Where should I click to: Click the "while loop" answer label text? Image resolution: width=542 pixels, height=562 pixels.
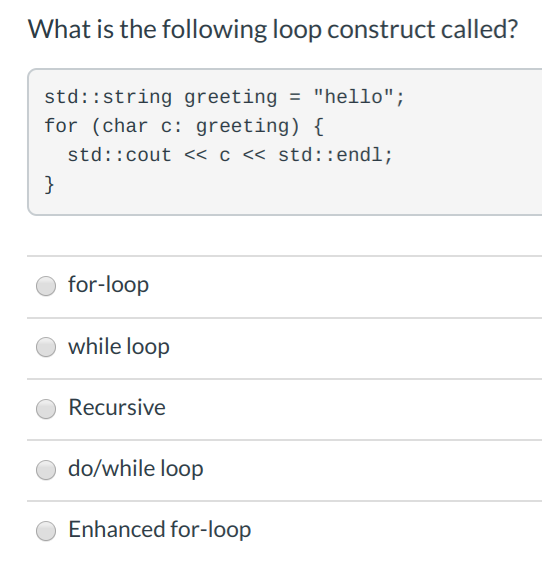(x=119, y=346)
